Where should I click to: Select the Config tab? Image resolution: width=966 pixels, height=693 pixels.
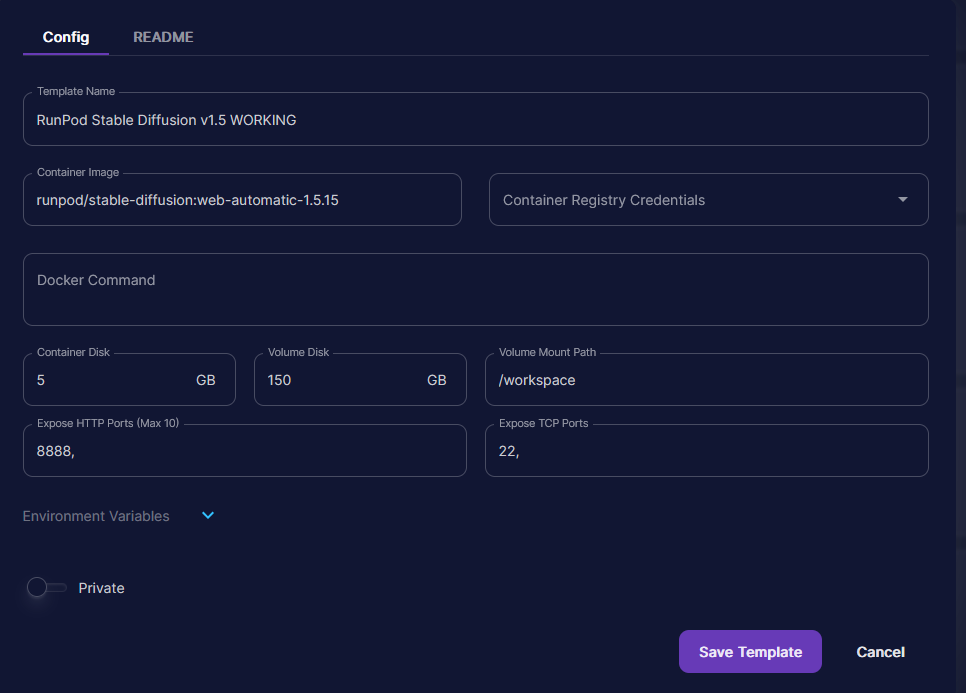click(66, 37)
